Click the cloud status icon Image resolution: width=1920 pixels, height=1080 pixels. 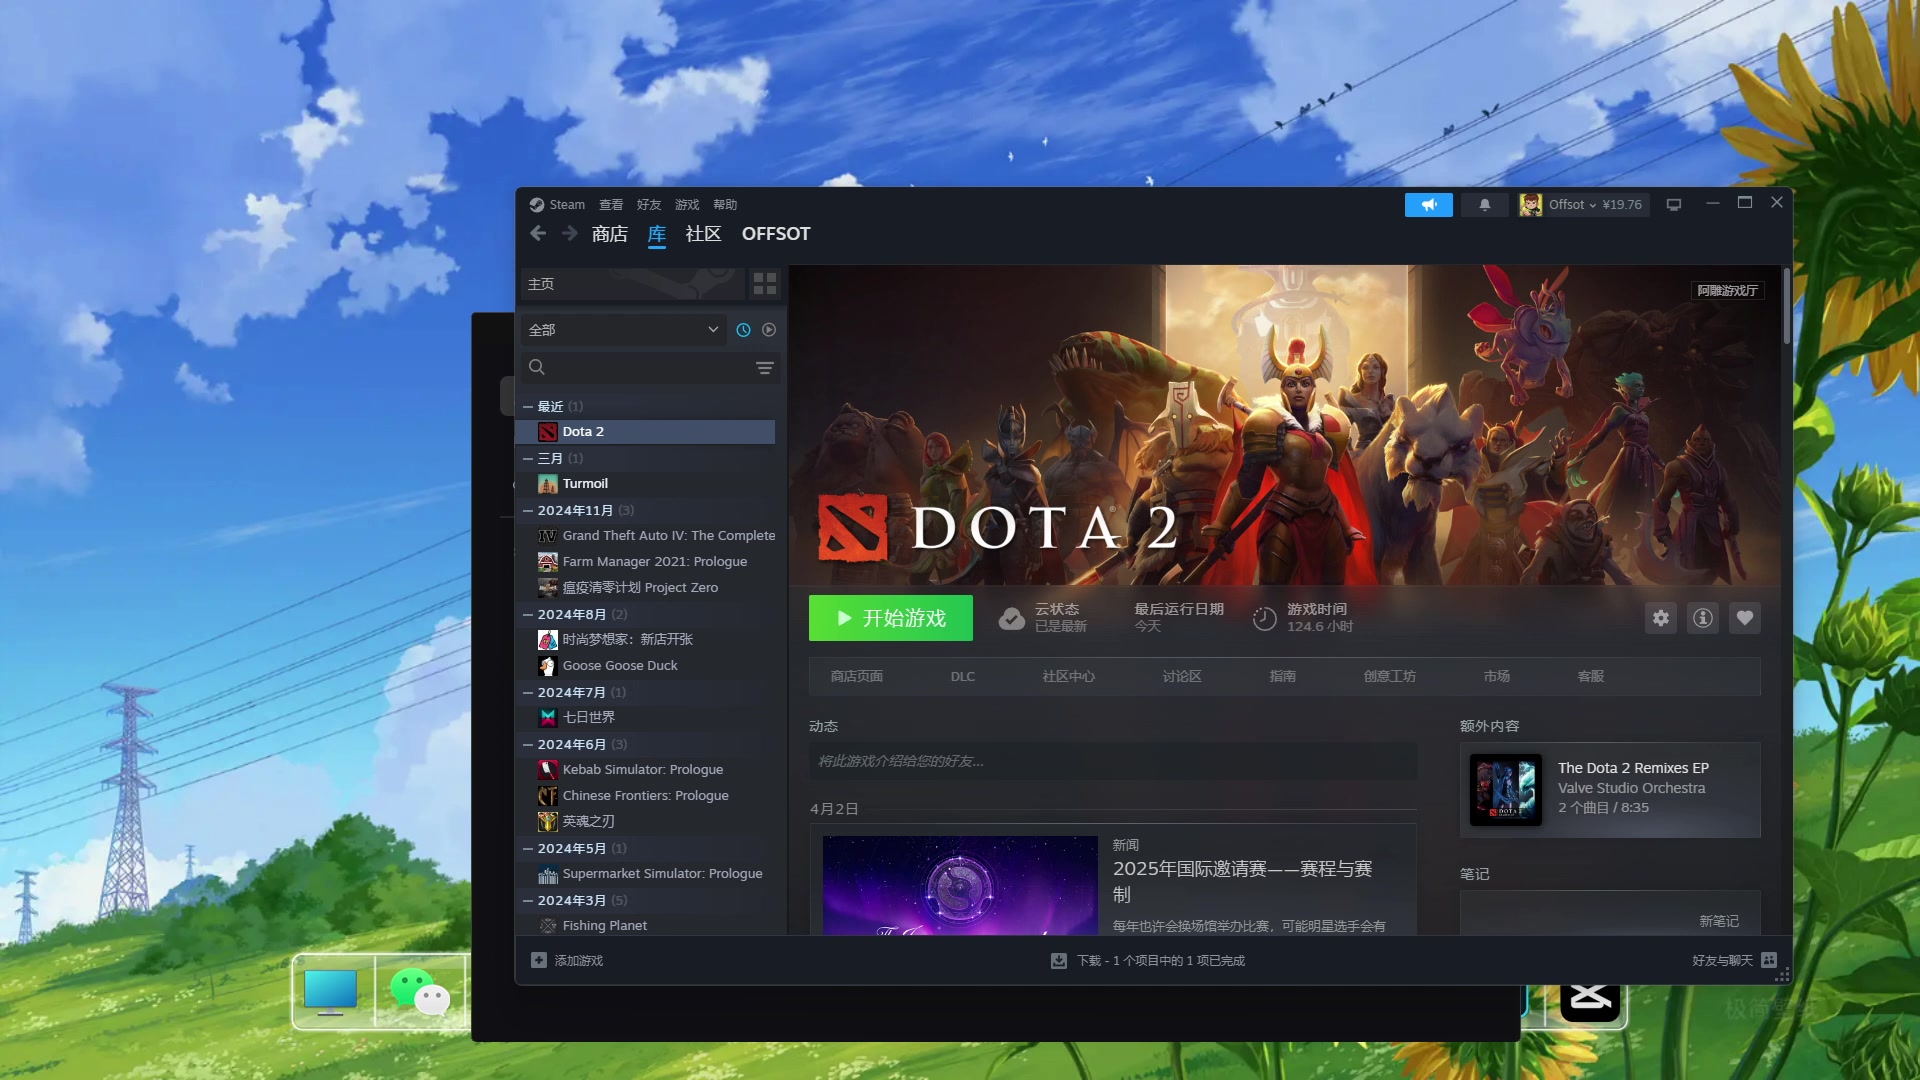1012,619
